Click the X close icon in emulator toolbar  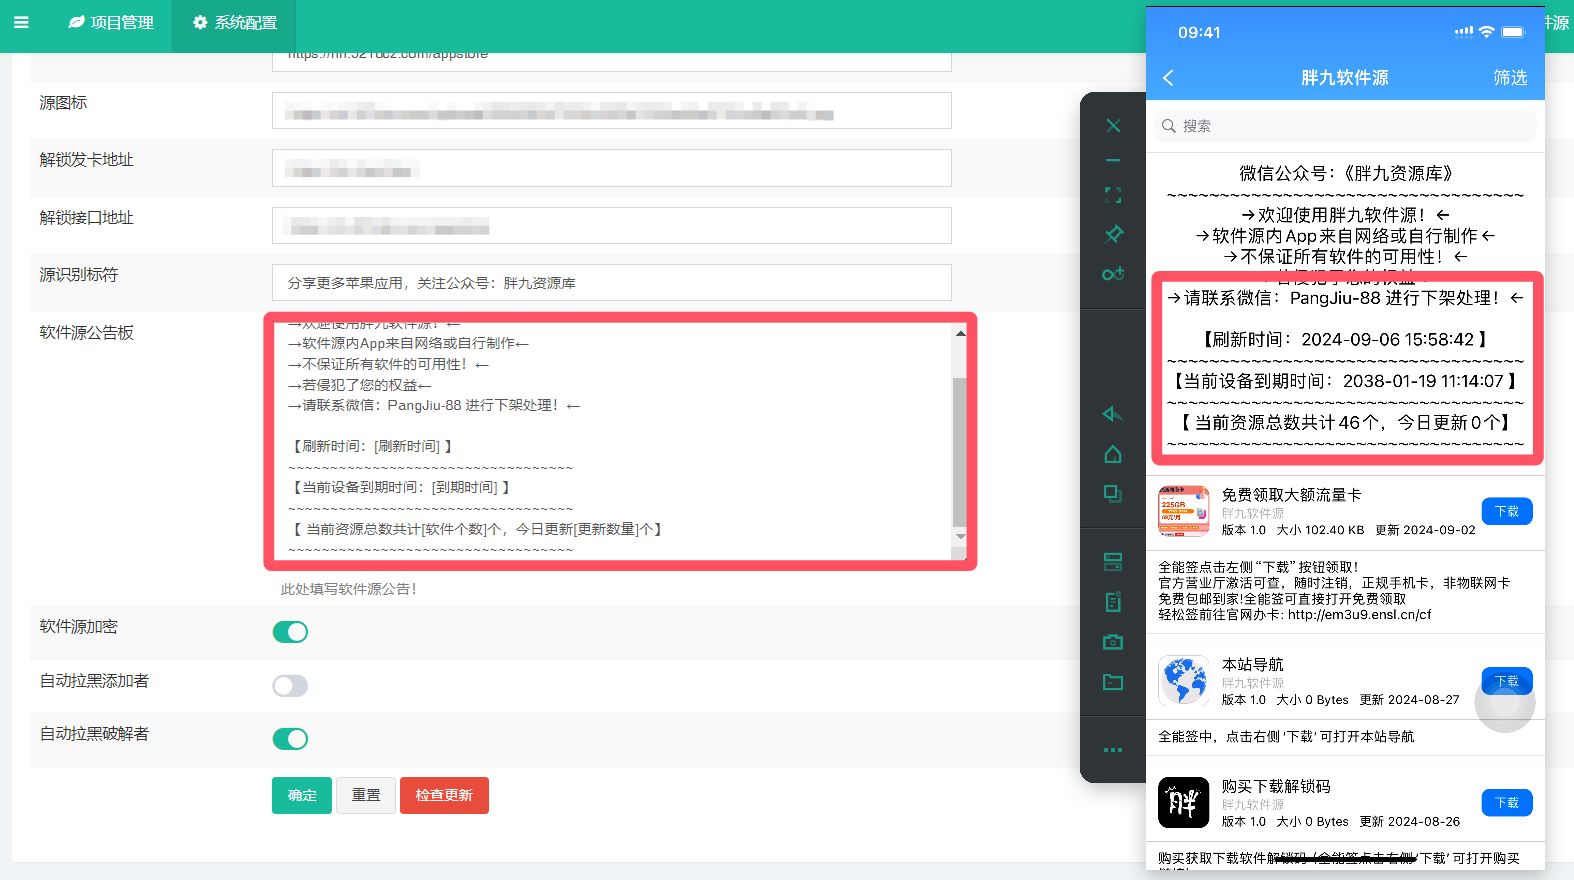1113,126
